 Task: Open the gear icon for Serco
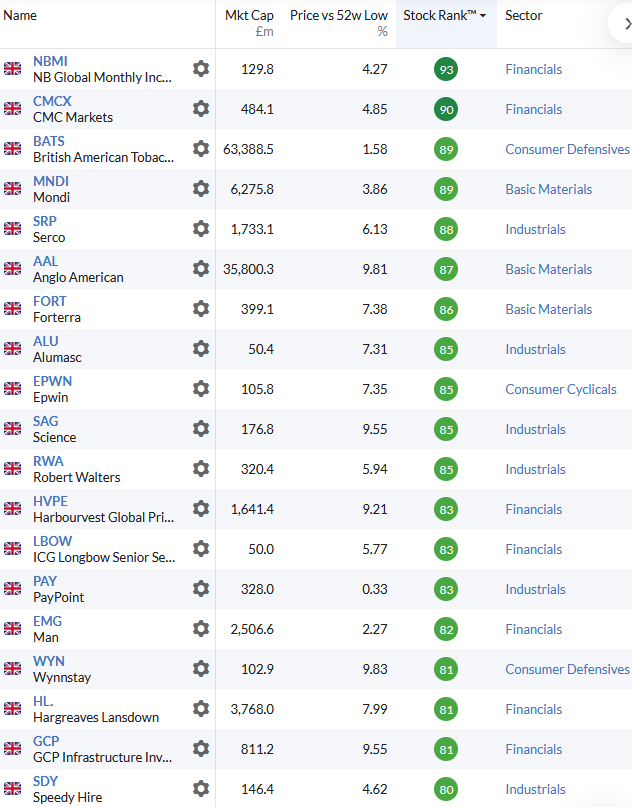201,229
